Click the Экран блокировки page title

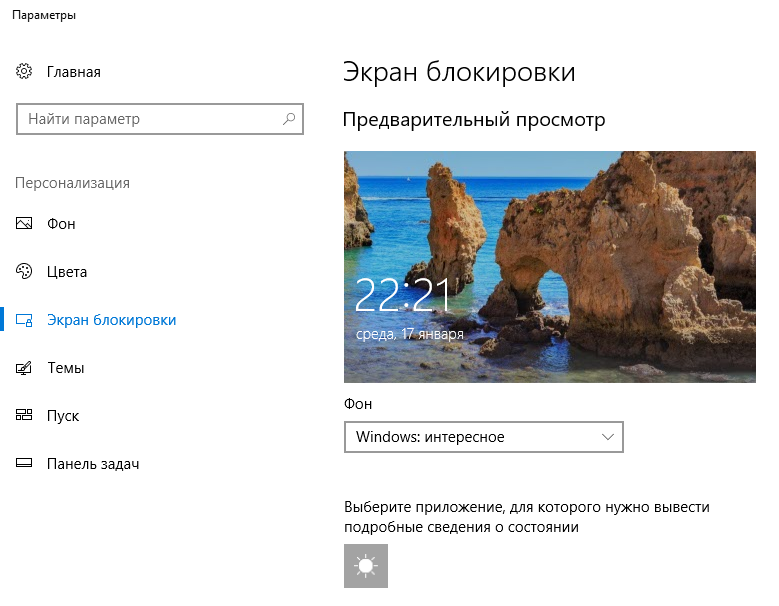coord(459,72)
